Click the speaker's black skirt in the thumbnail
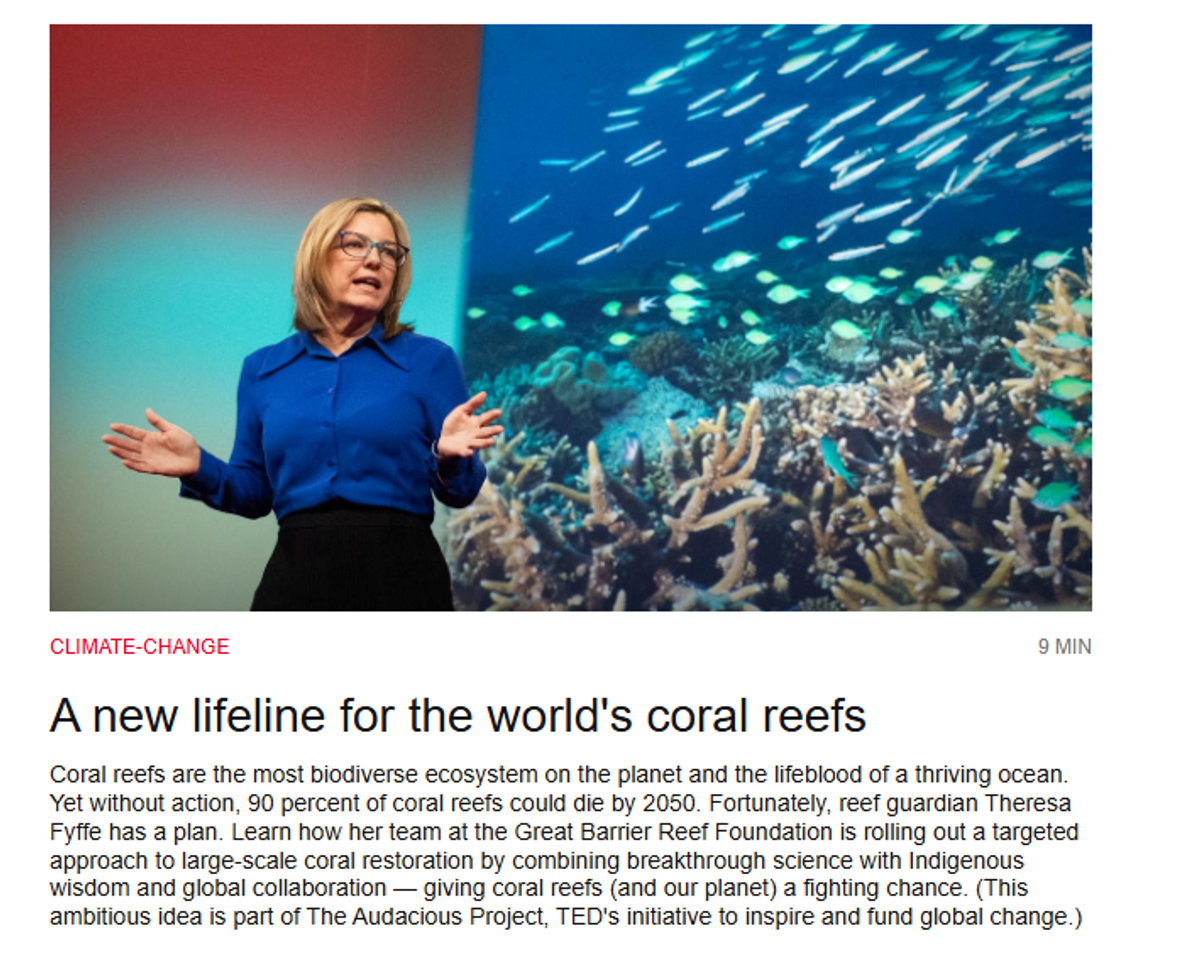1200x955 pixels. [350, 565]
